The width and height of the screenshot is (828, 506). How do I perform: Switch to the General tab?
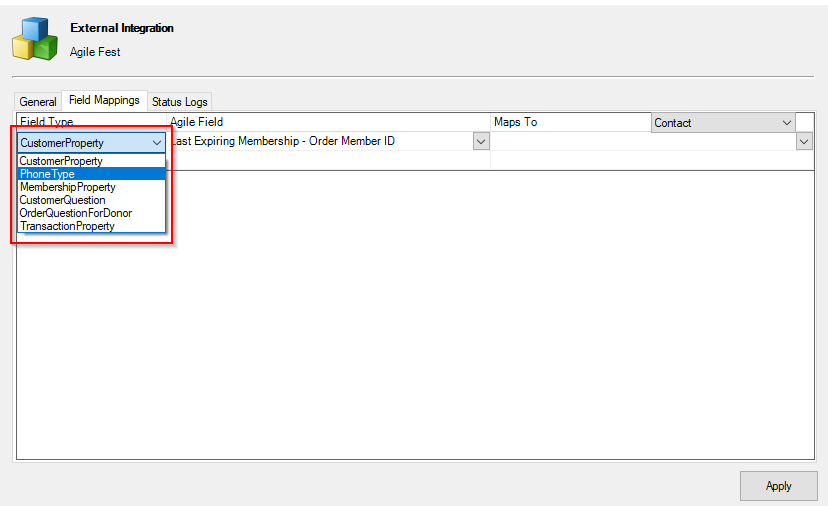(x=37, y=101)
